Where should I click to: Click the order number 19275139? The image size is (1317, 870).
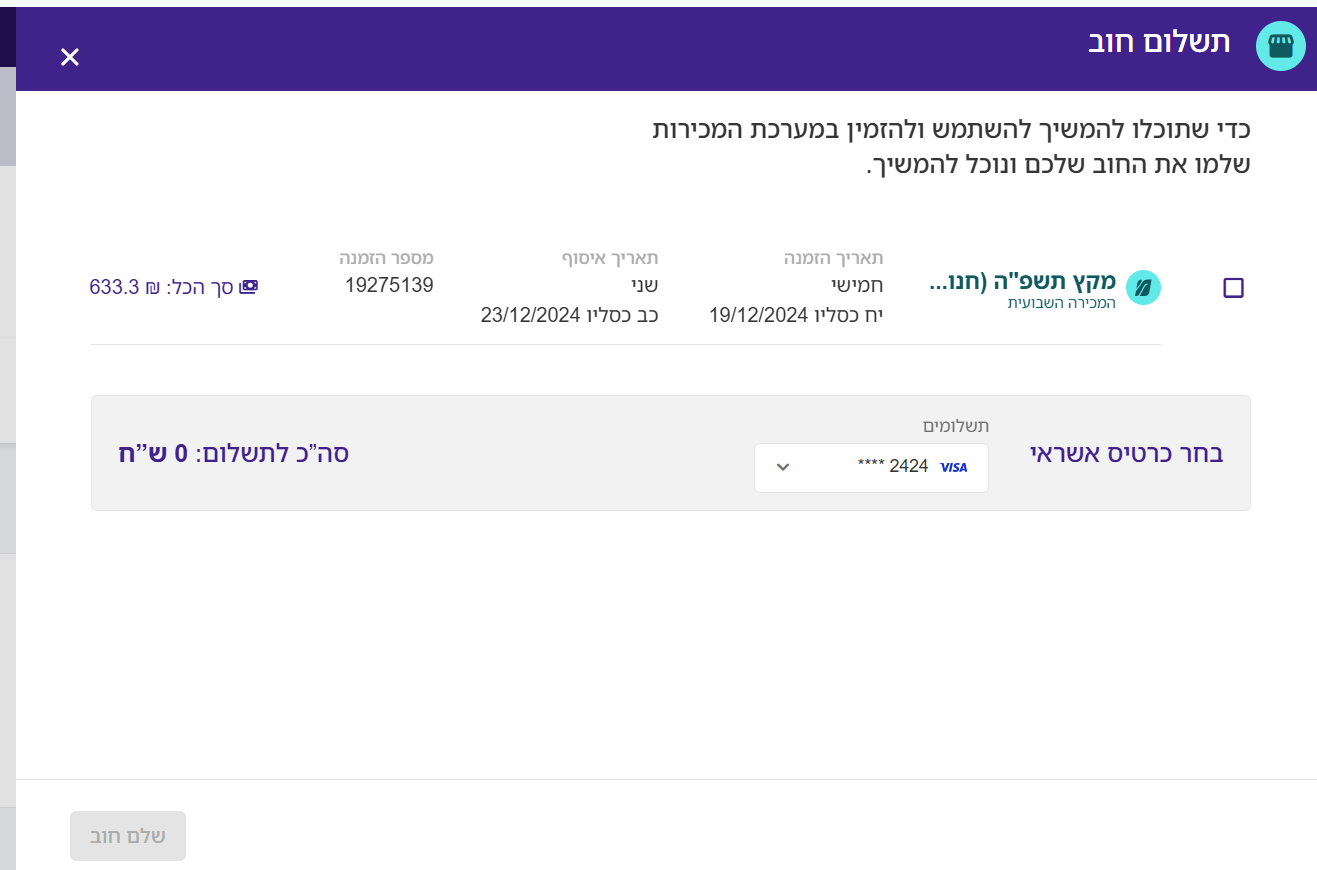[x=389, y=285]
